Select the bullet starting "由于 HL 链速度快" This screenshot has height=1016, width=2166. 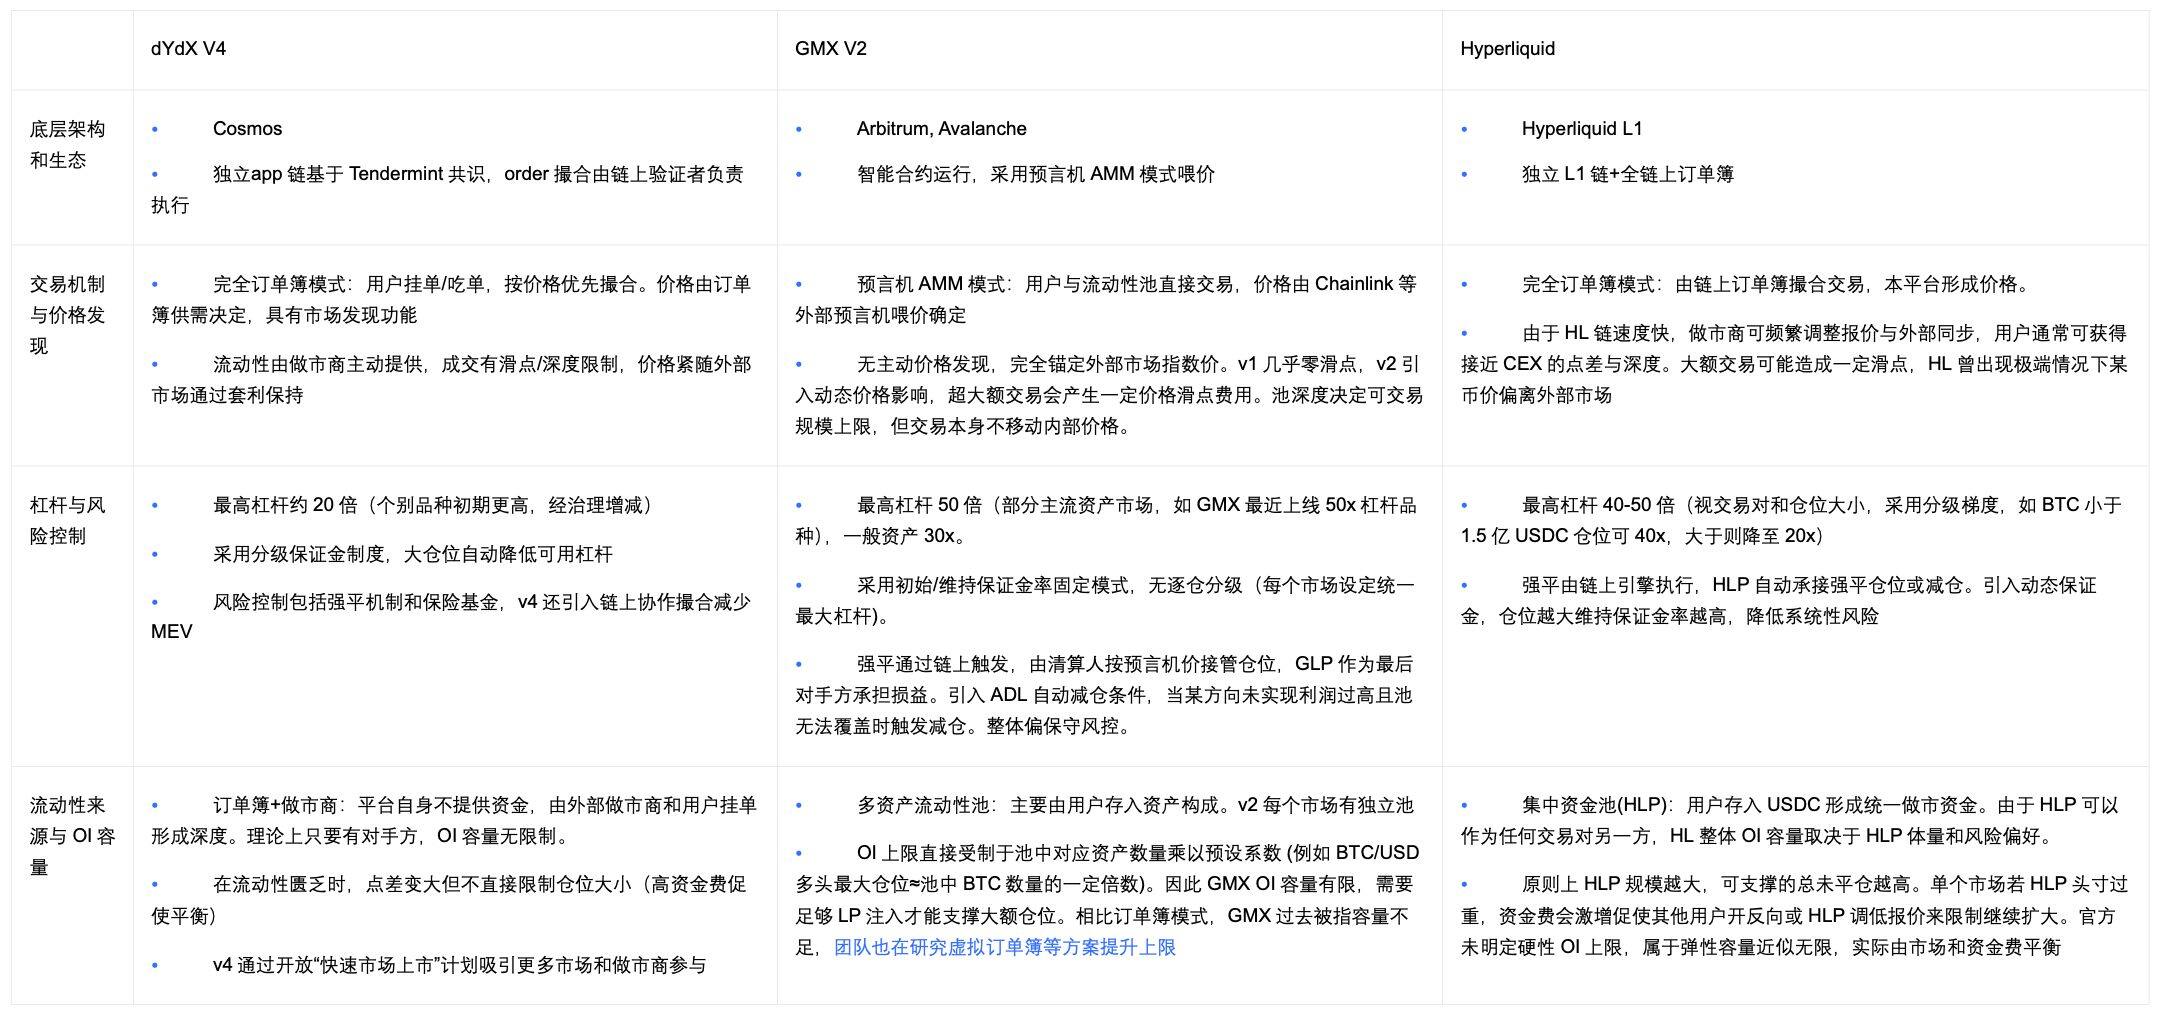click(1794, 364)
